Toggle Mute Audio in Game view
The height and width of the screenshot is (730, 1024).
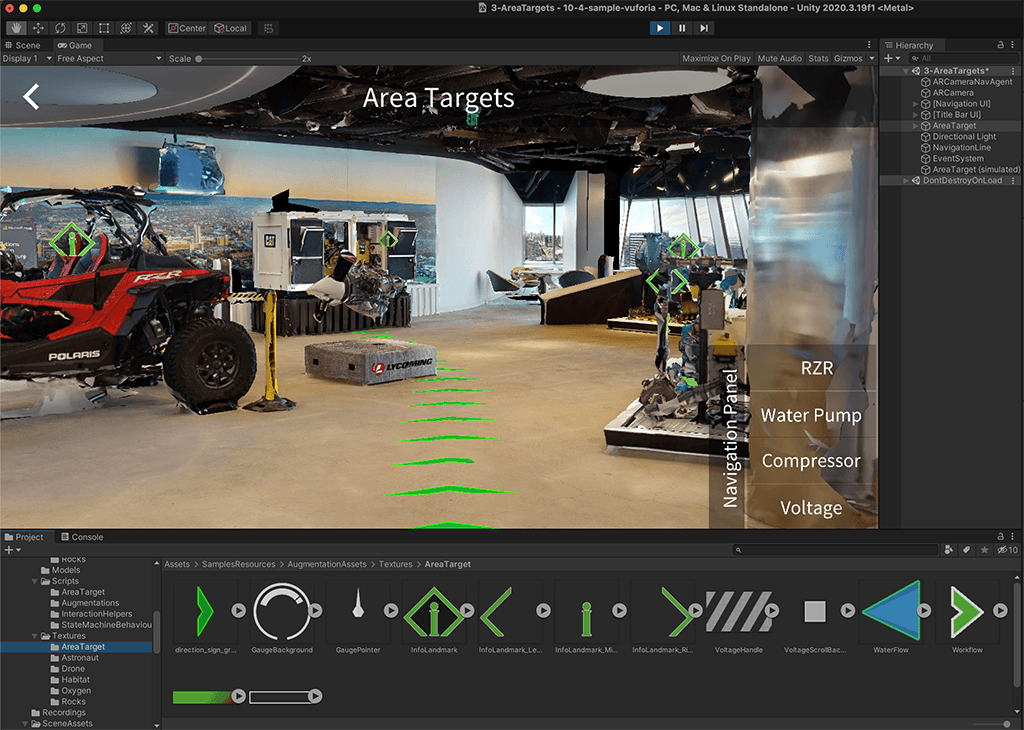click(779, 59)
